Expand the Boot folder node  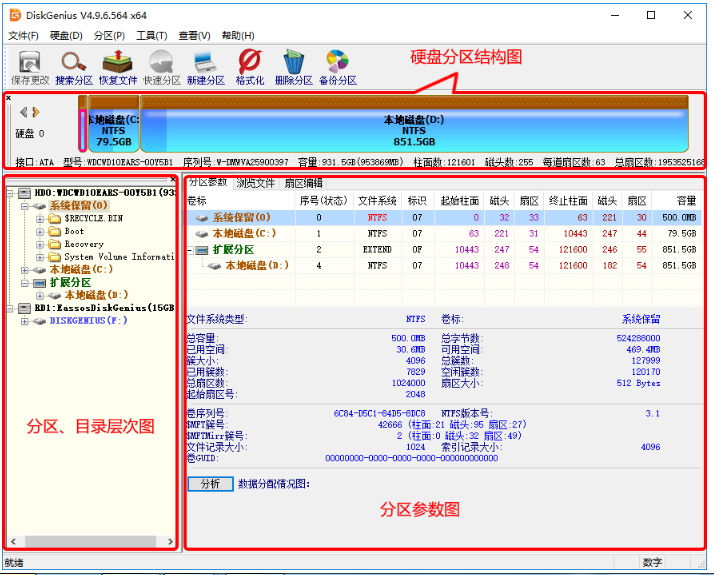[40, 231]
